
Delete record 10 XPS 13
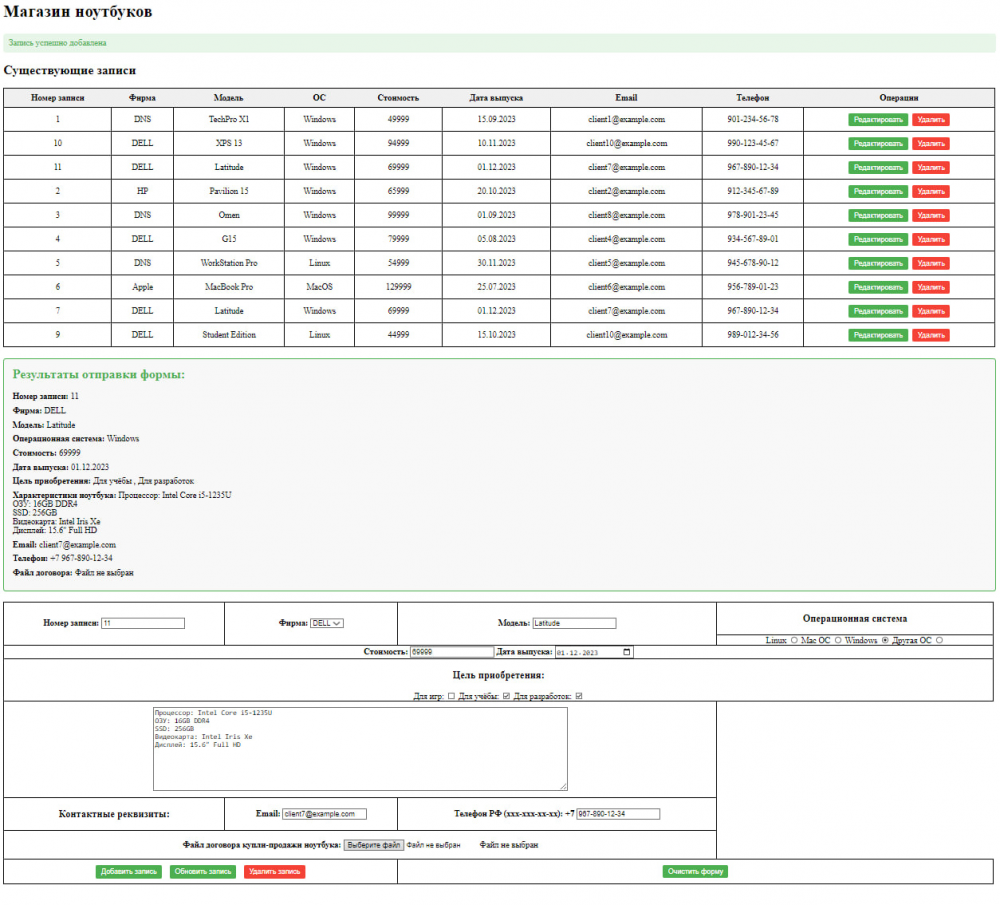pyautogui.click(x=930, y=143)
